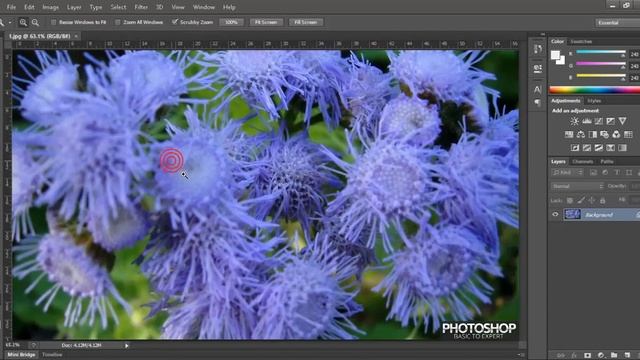Open the Essentials workspace dropdown
Screen dimensions: 640x360
click(x=617, y=22)
